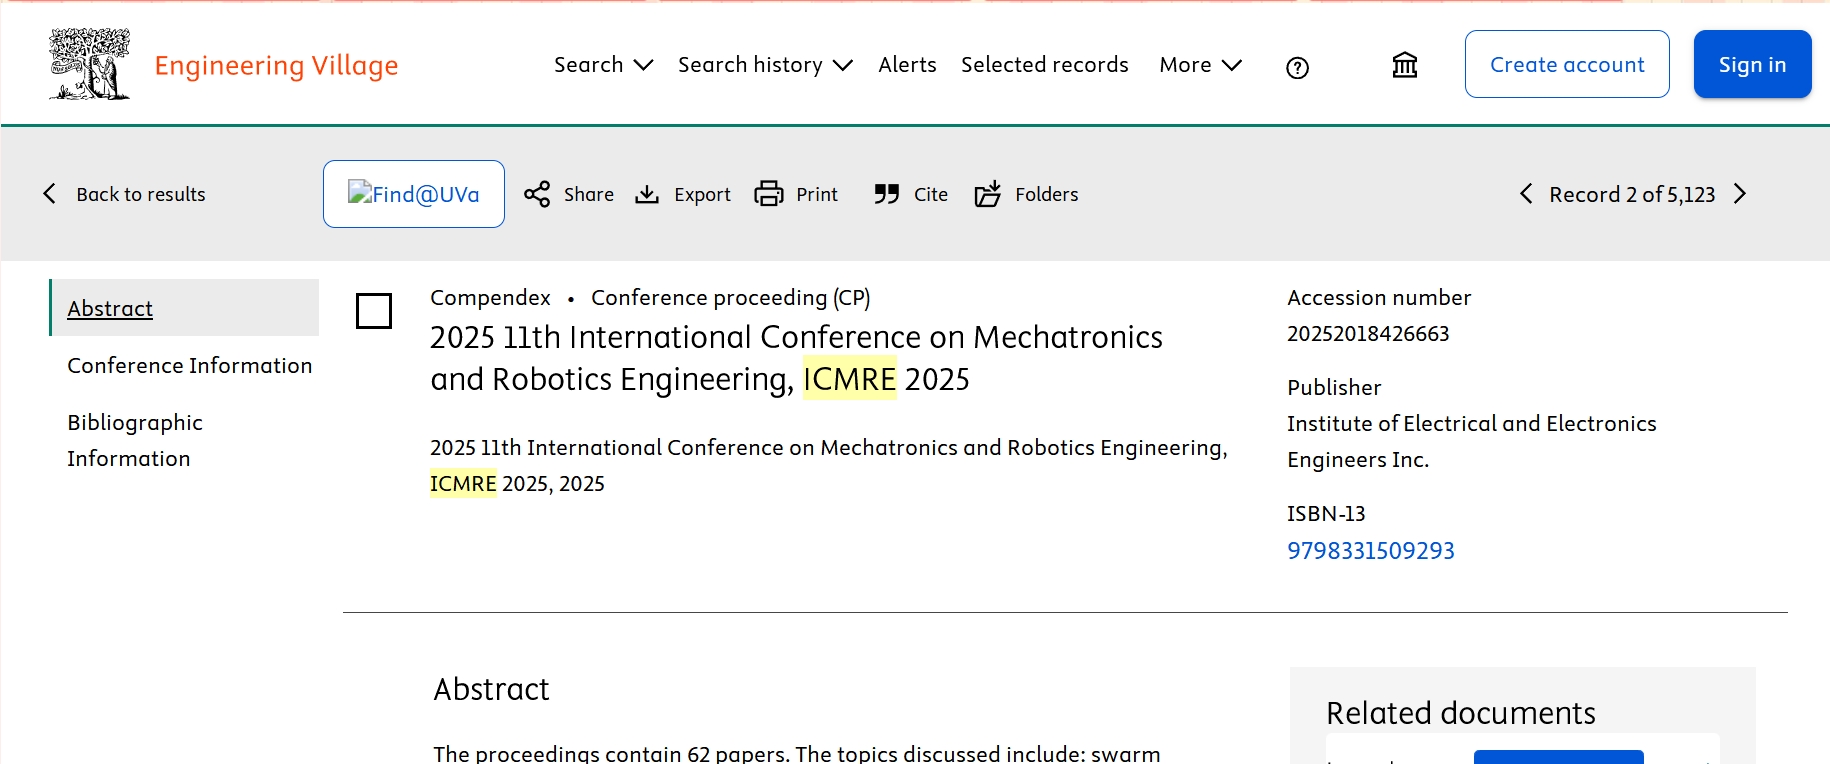Image resolution: width=1830 pixels, height=764 pixels.
Task: Click the Folders label
Action: point(1047,194)
